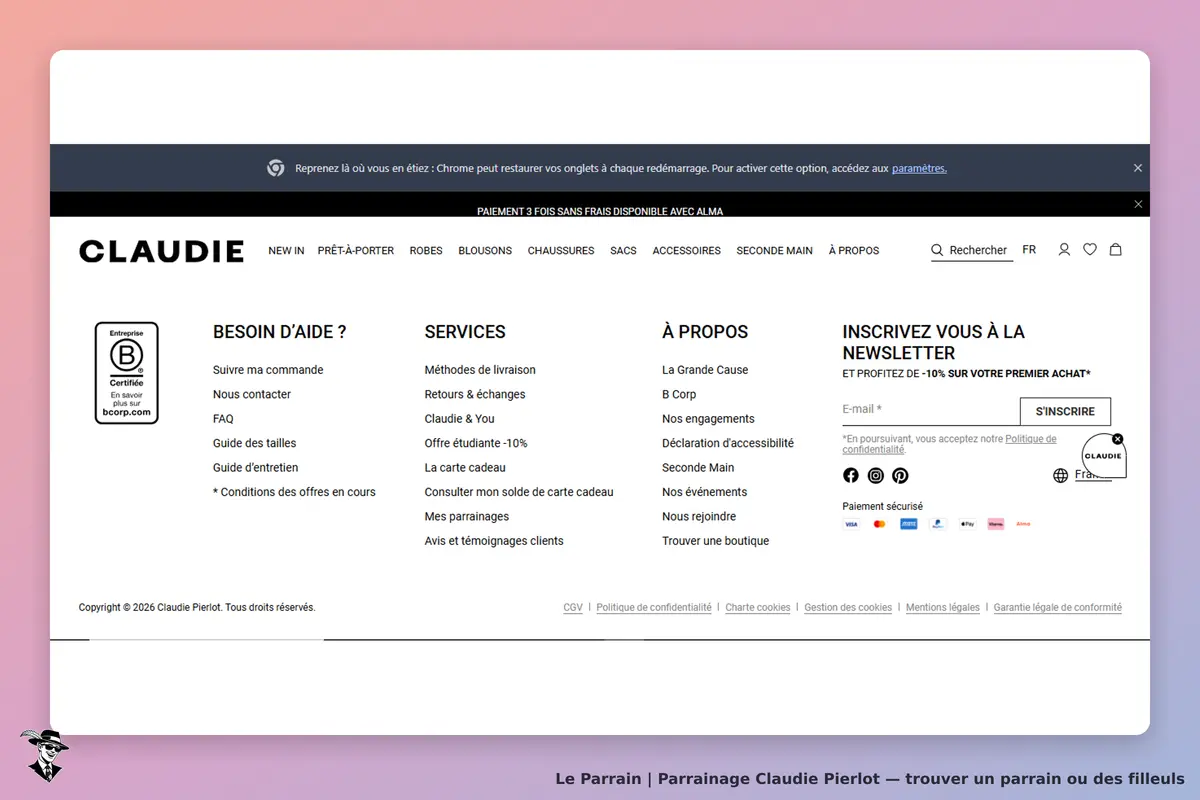Open the FAQ link
The width and height of the screenshot is (1200, 800).
(x=223, y=419)
